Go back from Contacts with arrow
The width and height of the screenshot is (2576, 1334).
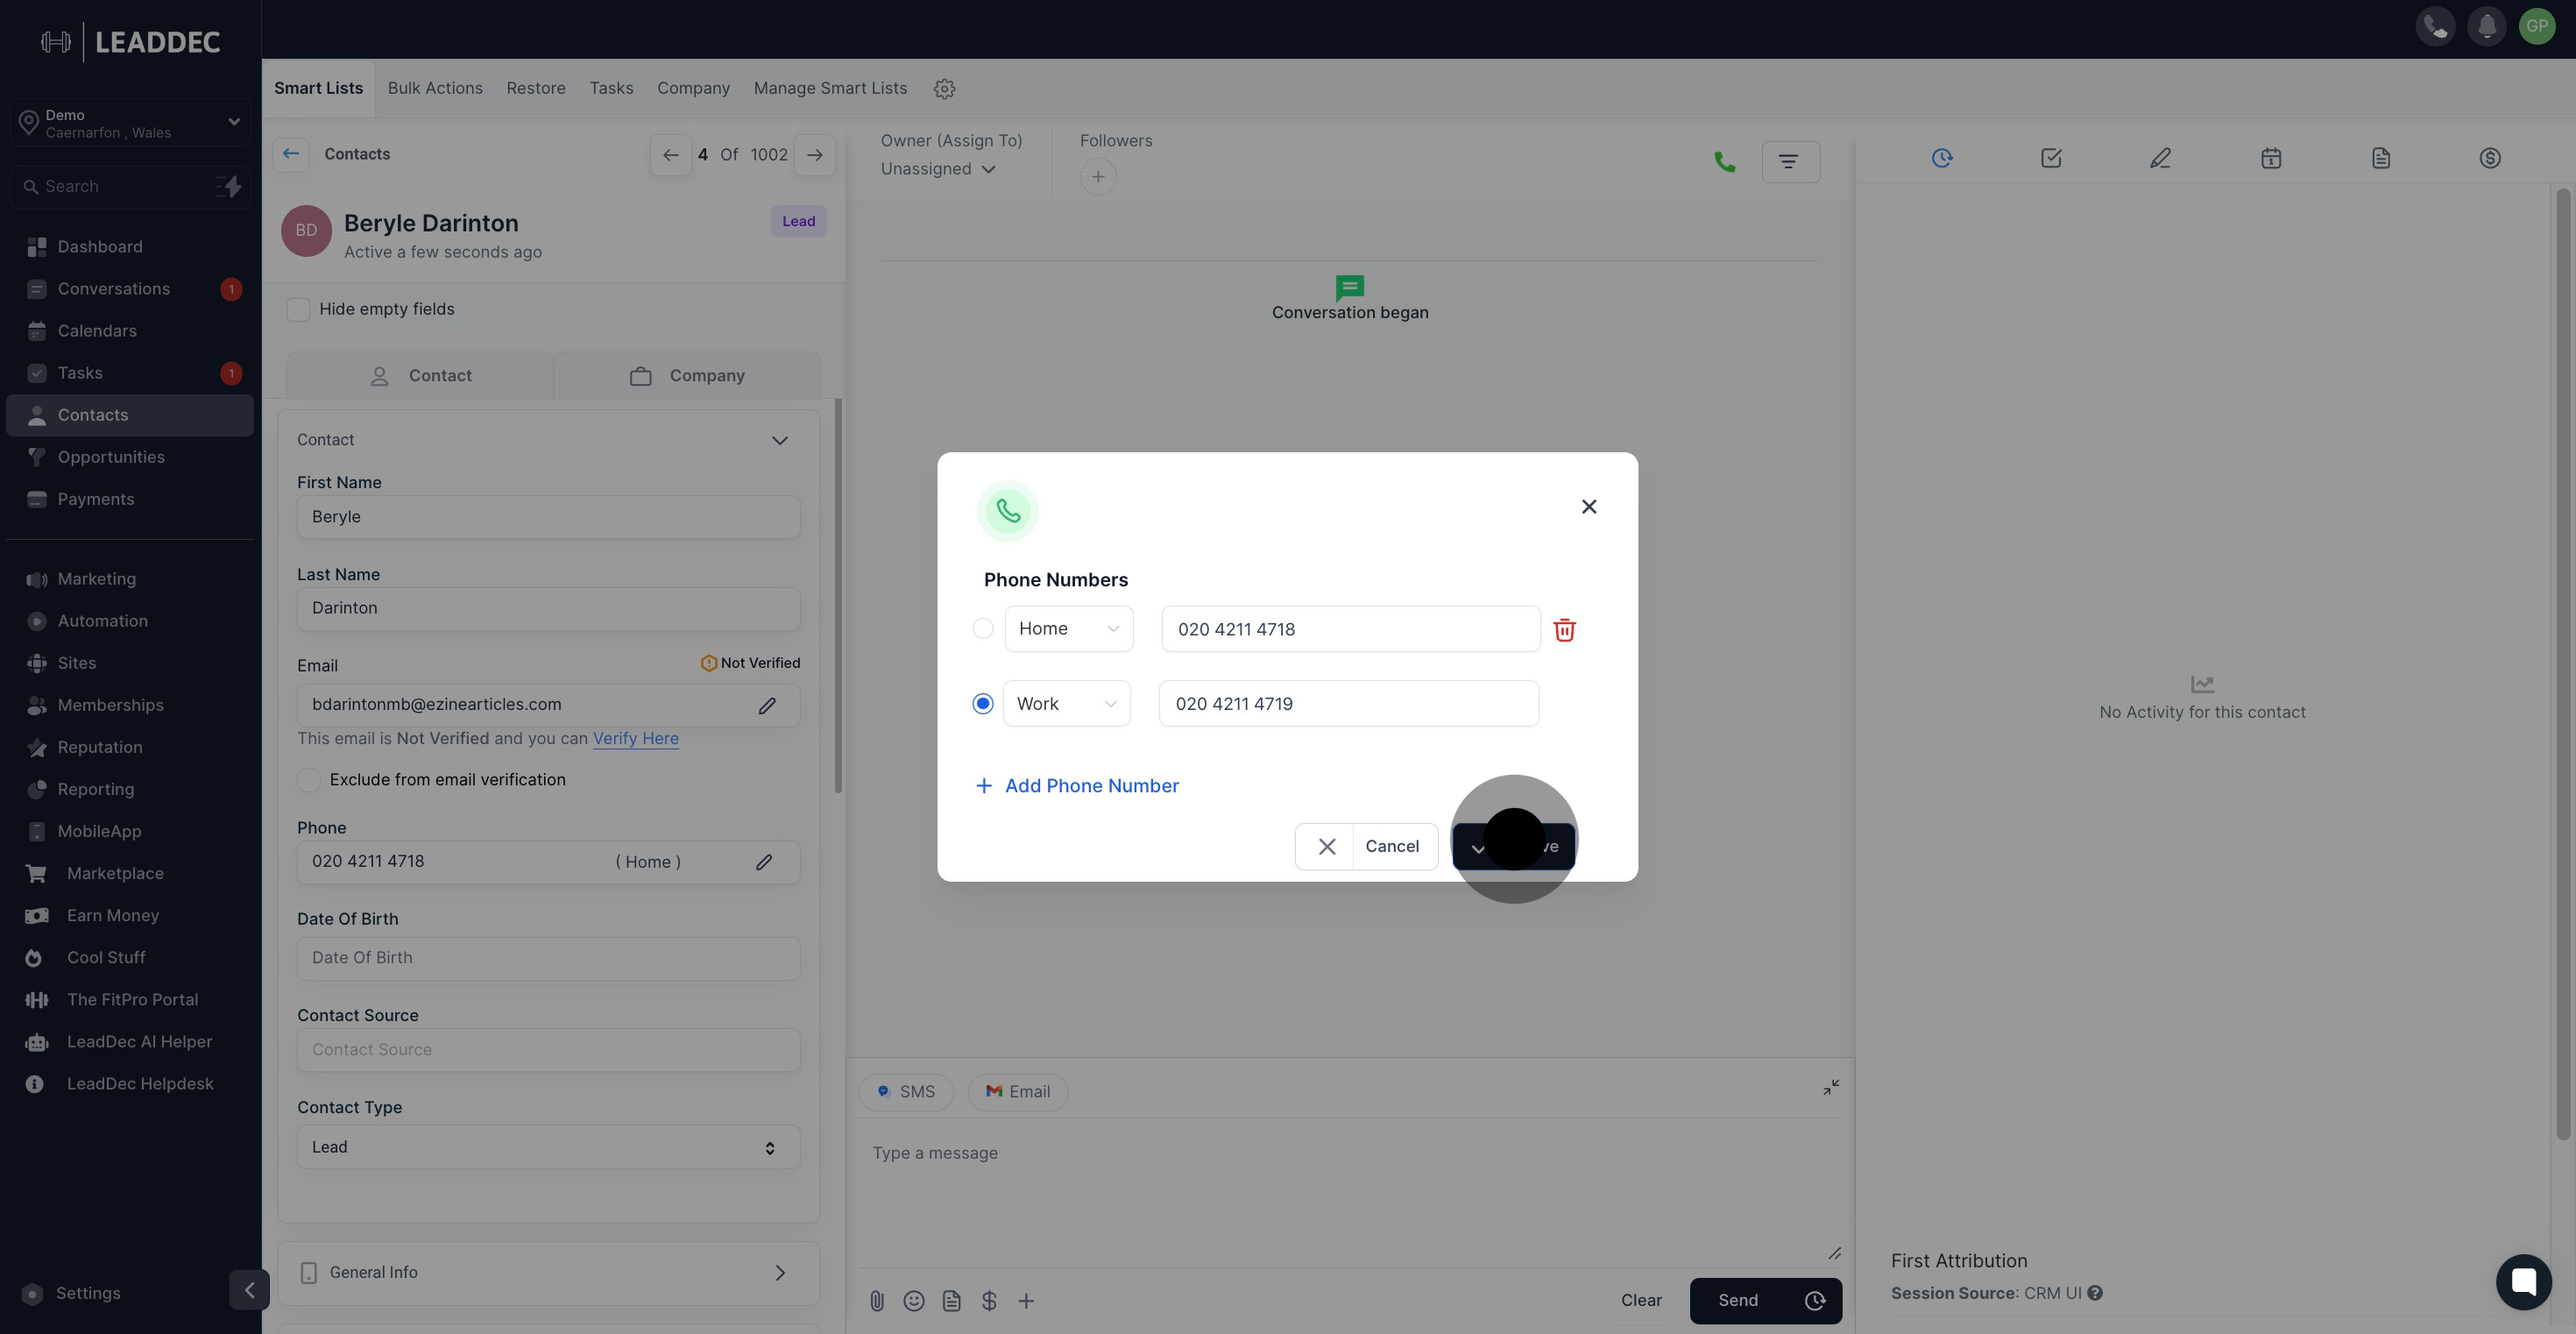point(291,154)
